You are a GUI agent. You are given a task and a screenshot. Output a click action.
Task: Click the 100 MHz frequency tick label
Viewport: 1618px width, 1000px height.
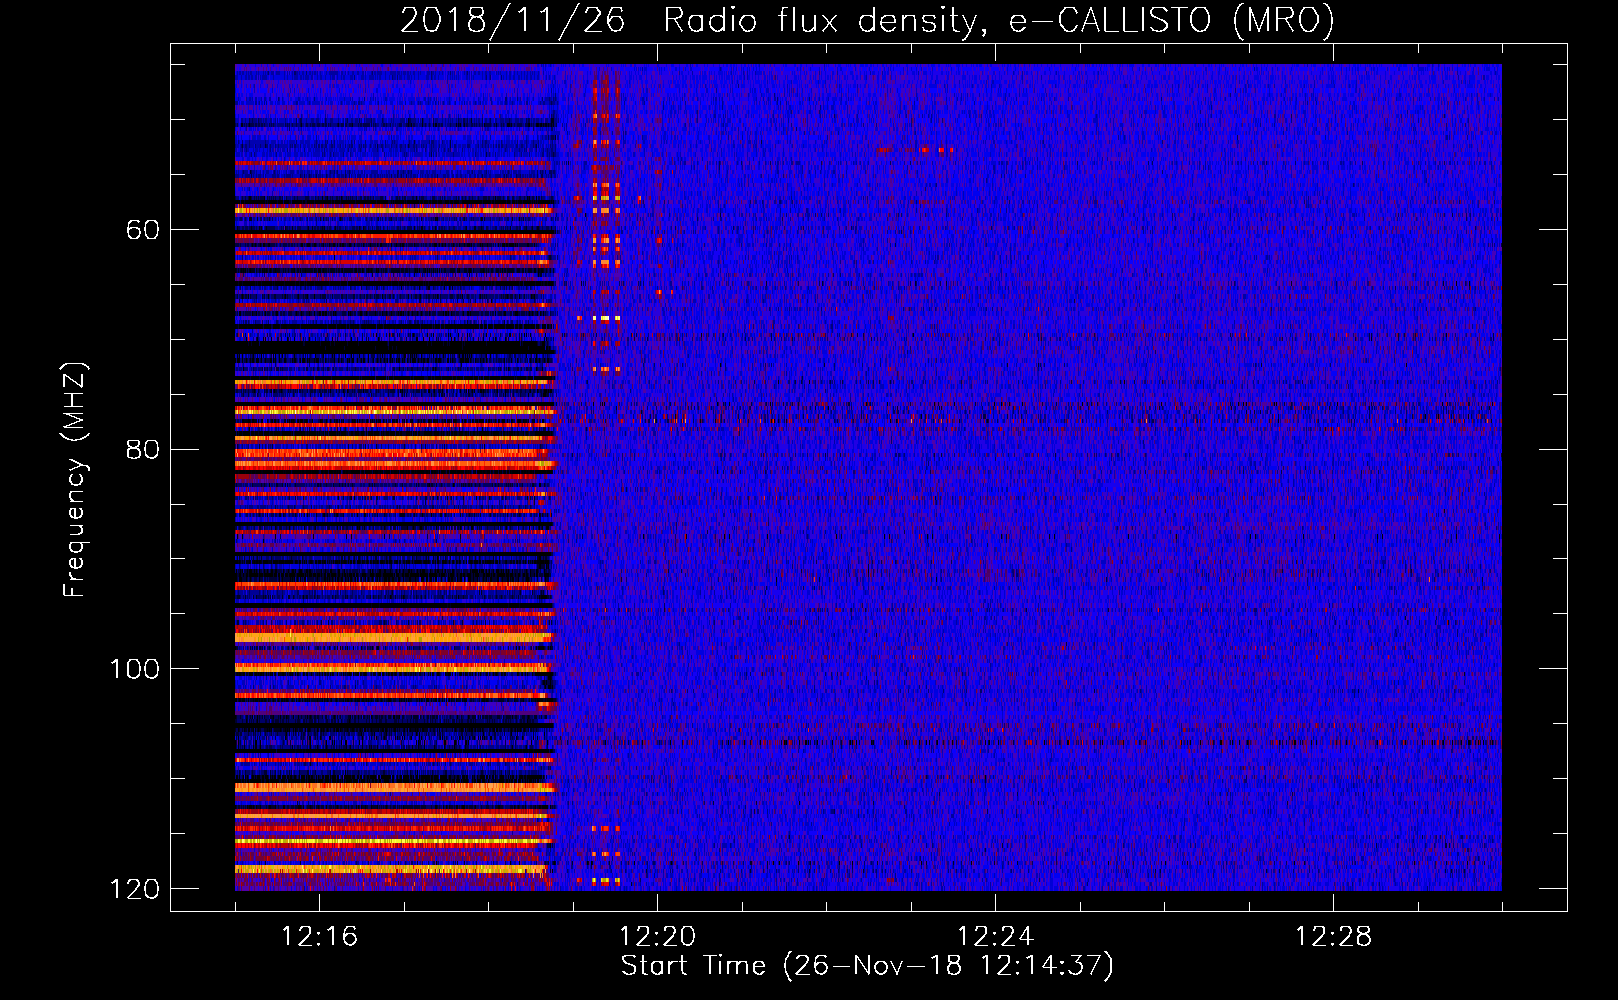(x=134, y=669)
